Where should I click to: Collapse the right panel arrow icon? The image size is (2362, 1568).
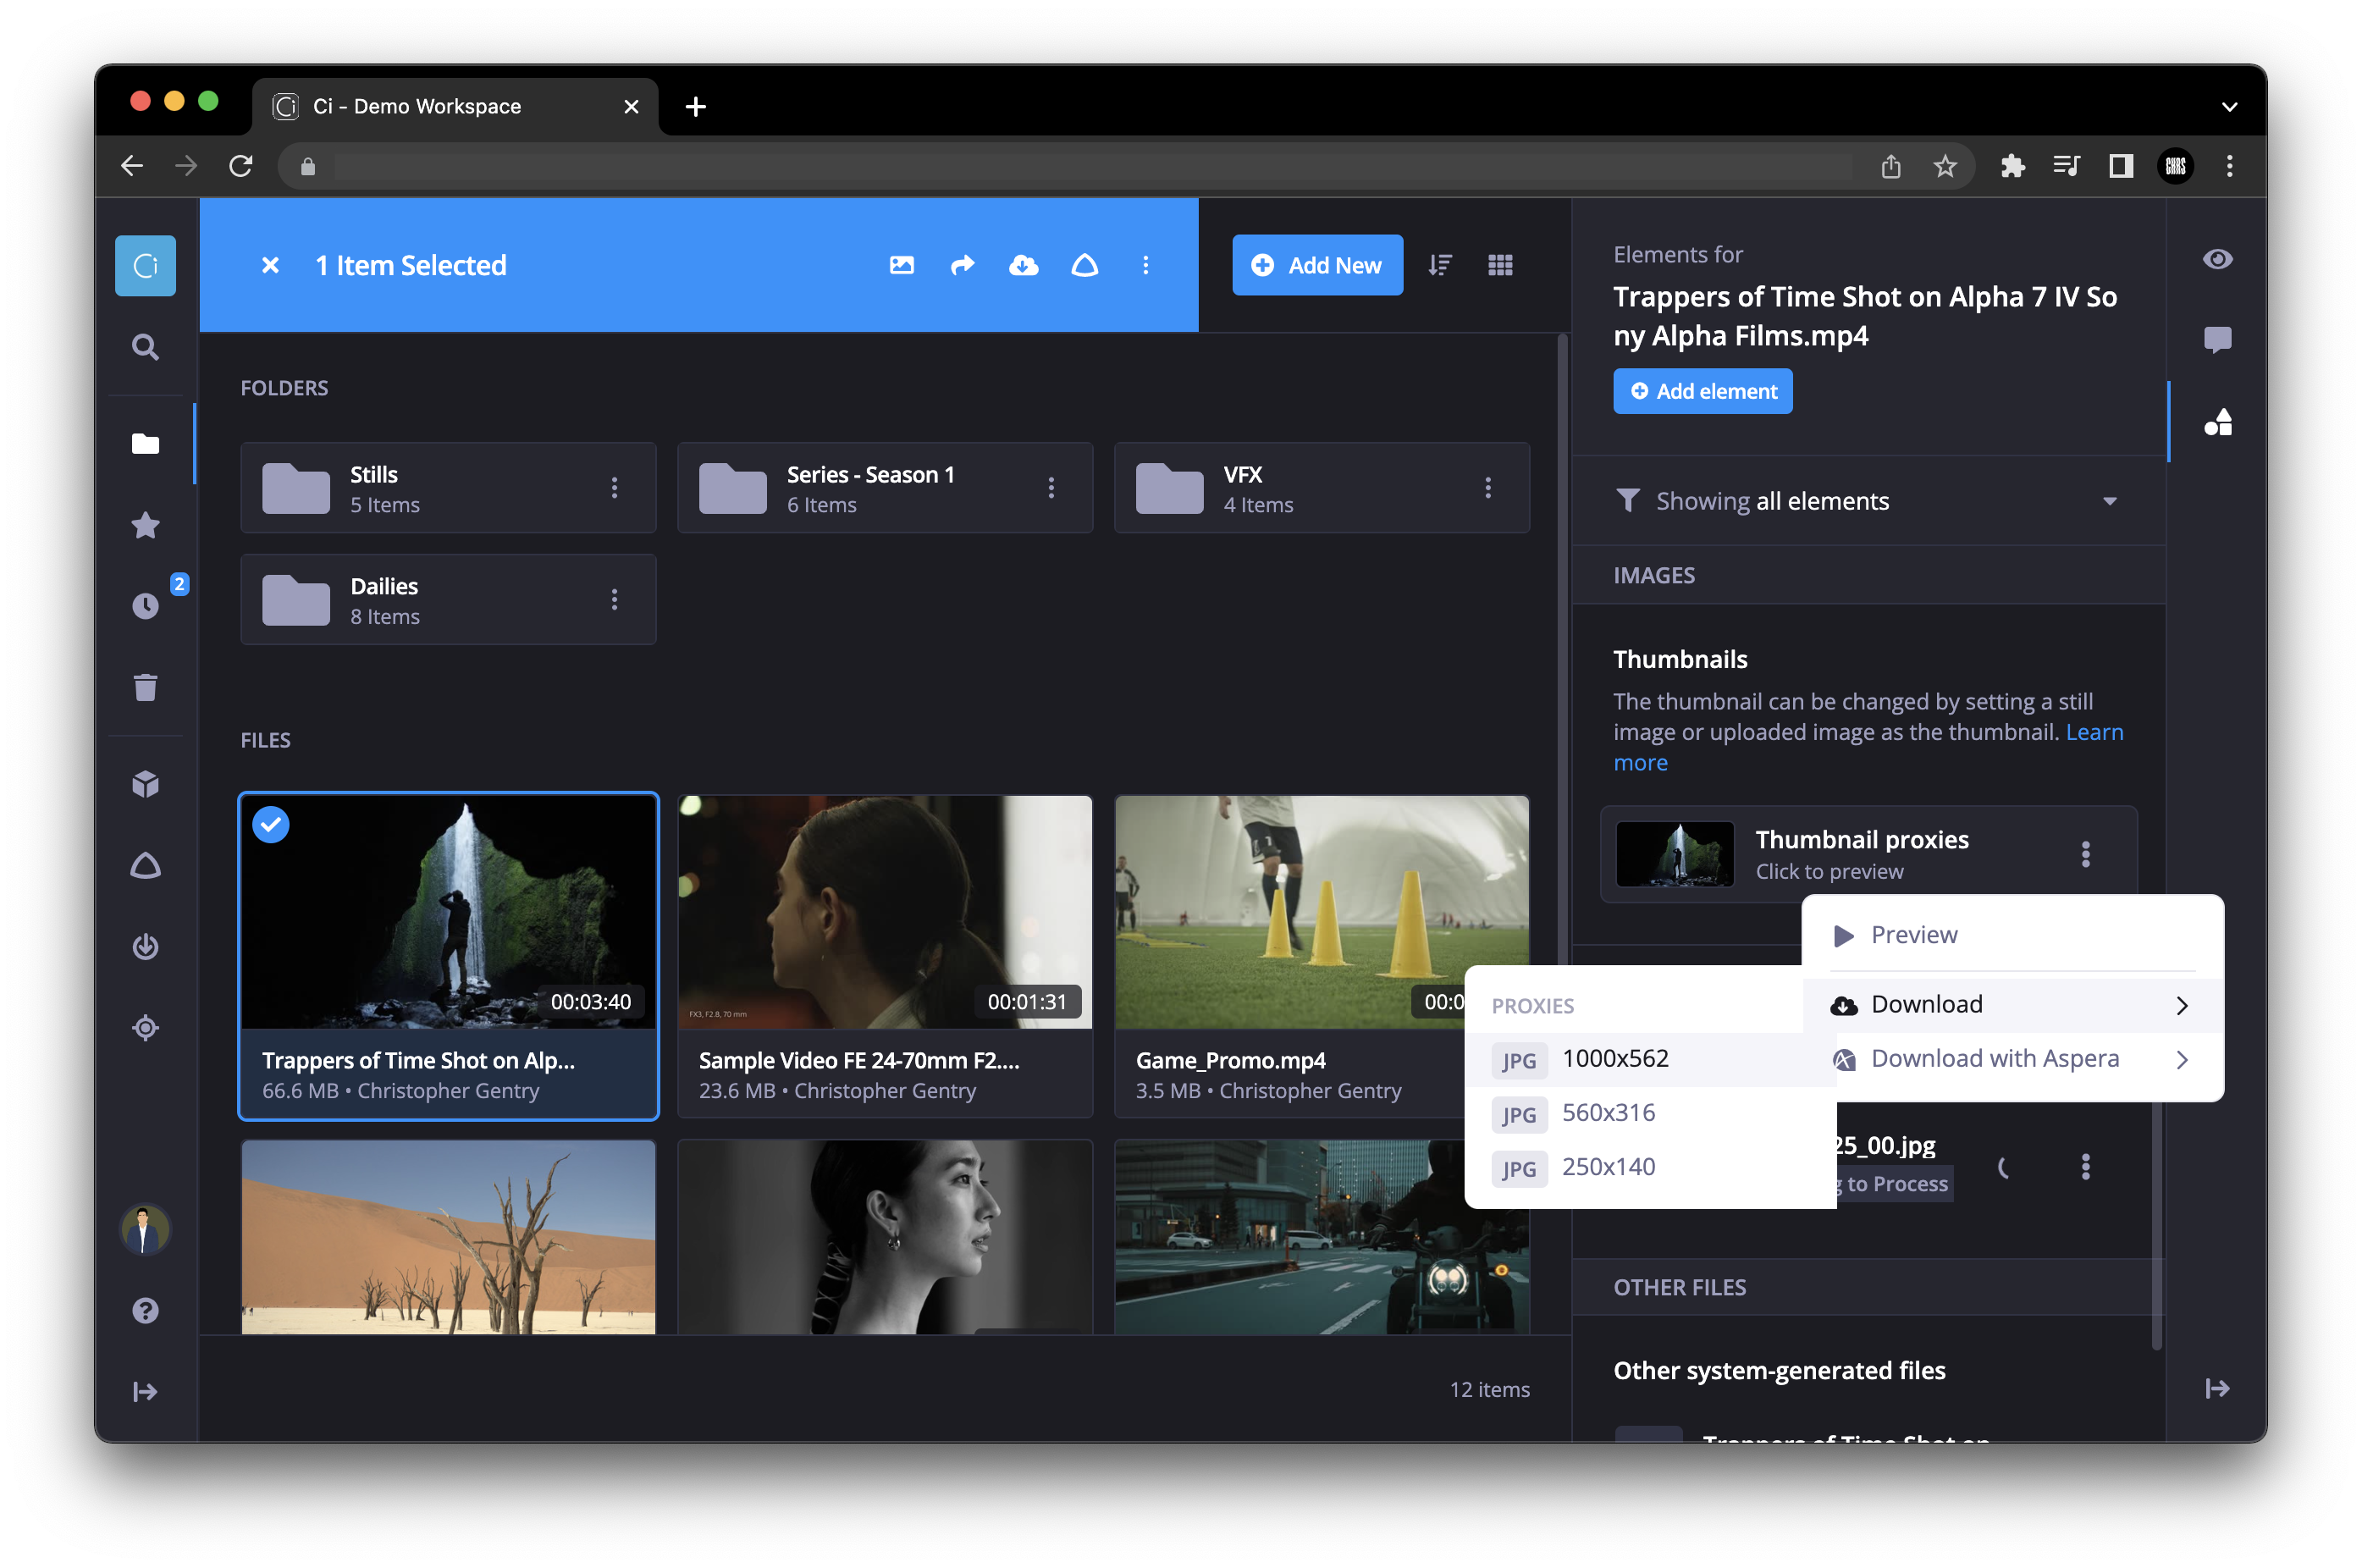[x=2217, y=1388]
